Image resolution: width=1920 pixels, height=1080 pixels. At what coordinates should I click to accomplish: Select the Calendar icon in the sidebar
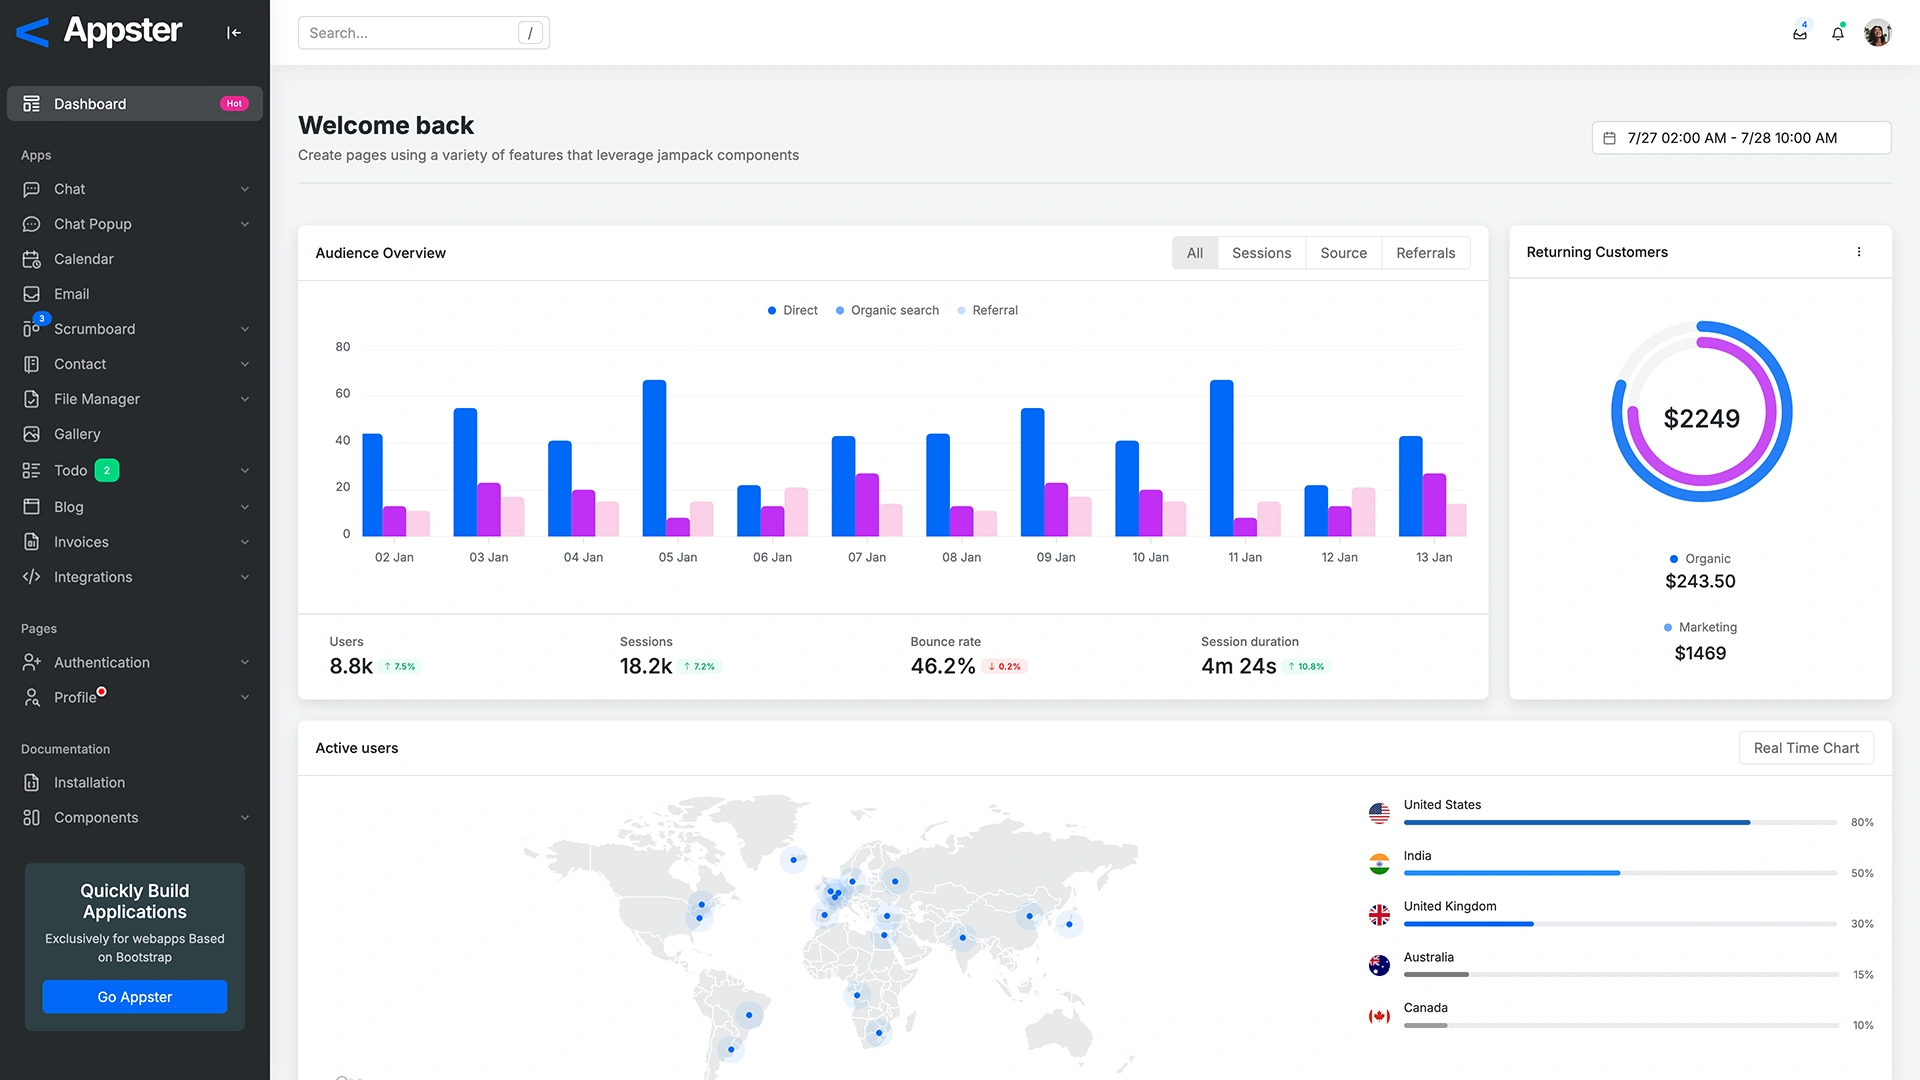click(33, 259)
